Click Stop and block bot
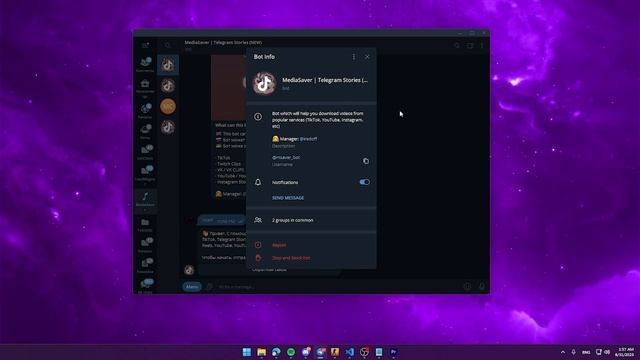640x360 pixels. 291,258
